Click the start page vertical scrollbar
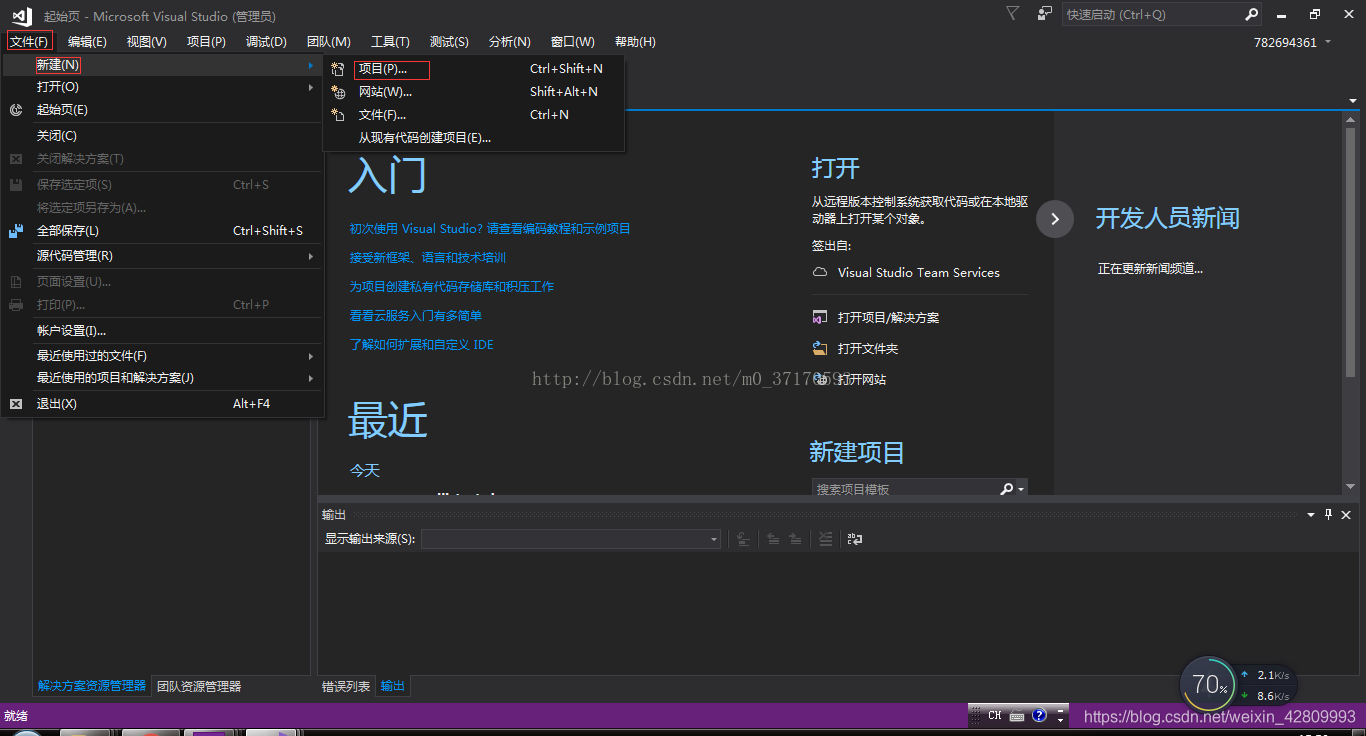 [x=1351, y=253]
